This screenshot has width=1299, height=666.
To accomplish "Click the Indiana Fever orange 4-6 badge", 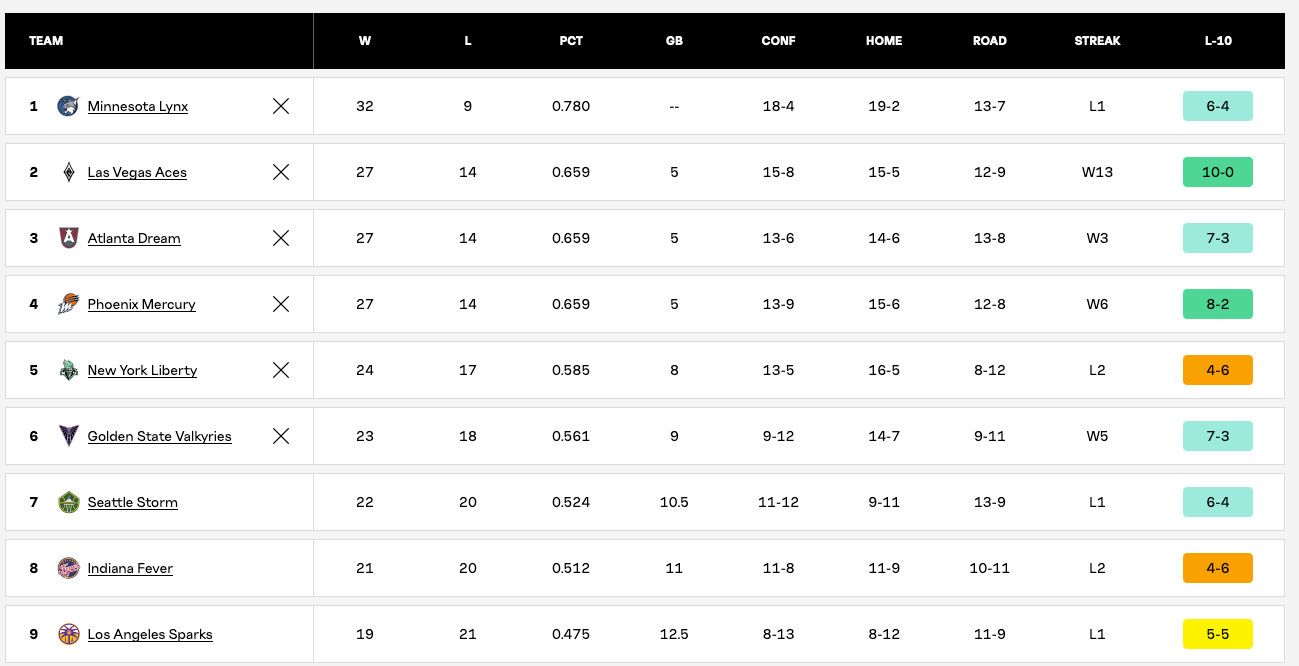I will [1217, 568].
